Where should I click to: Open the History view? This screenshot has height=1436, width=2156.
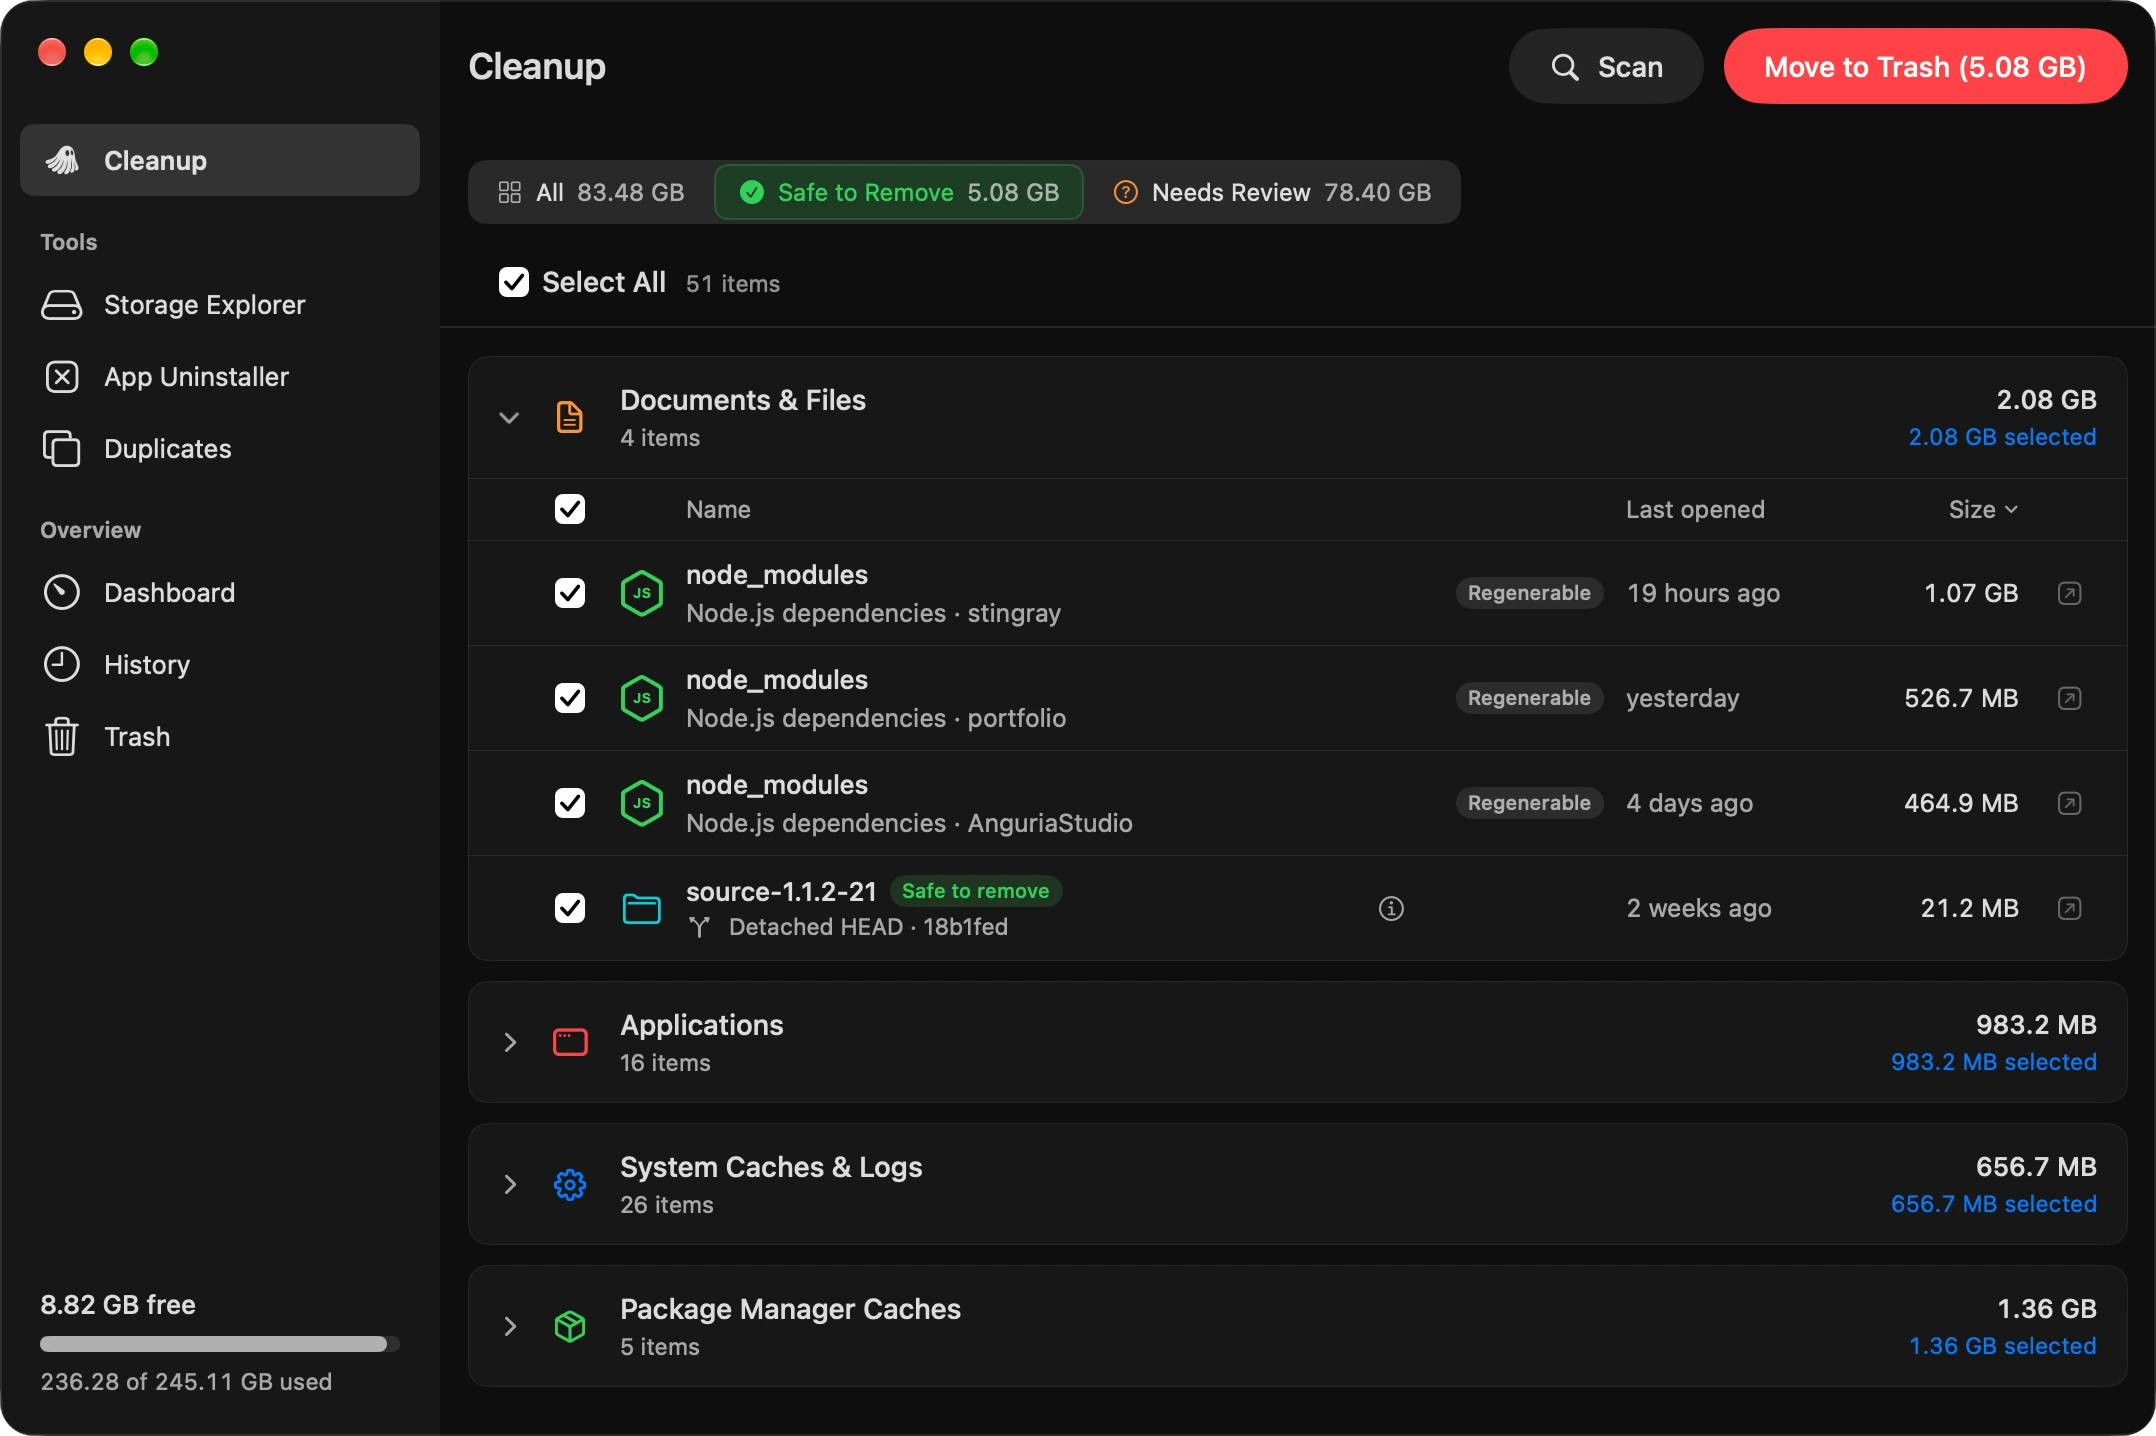click(219, 665)
